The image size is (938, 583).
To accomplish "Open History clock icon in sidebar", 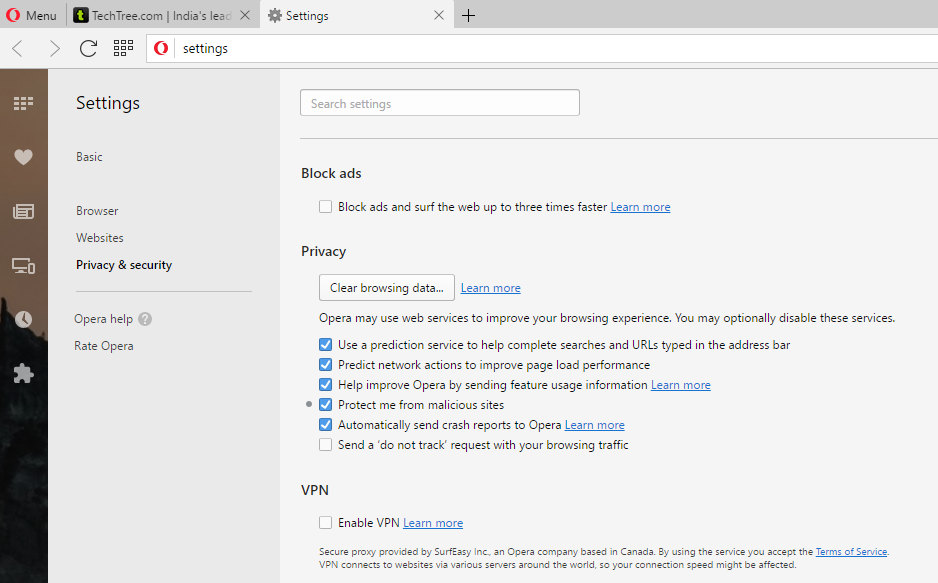I will [23, 319].
